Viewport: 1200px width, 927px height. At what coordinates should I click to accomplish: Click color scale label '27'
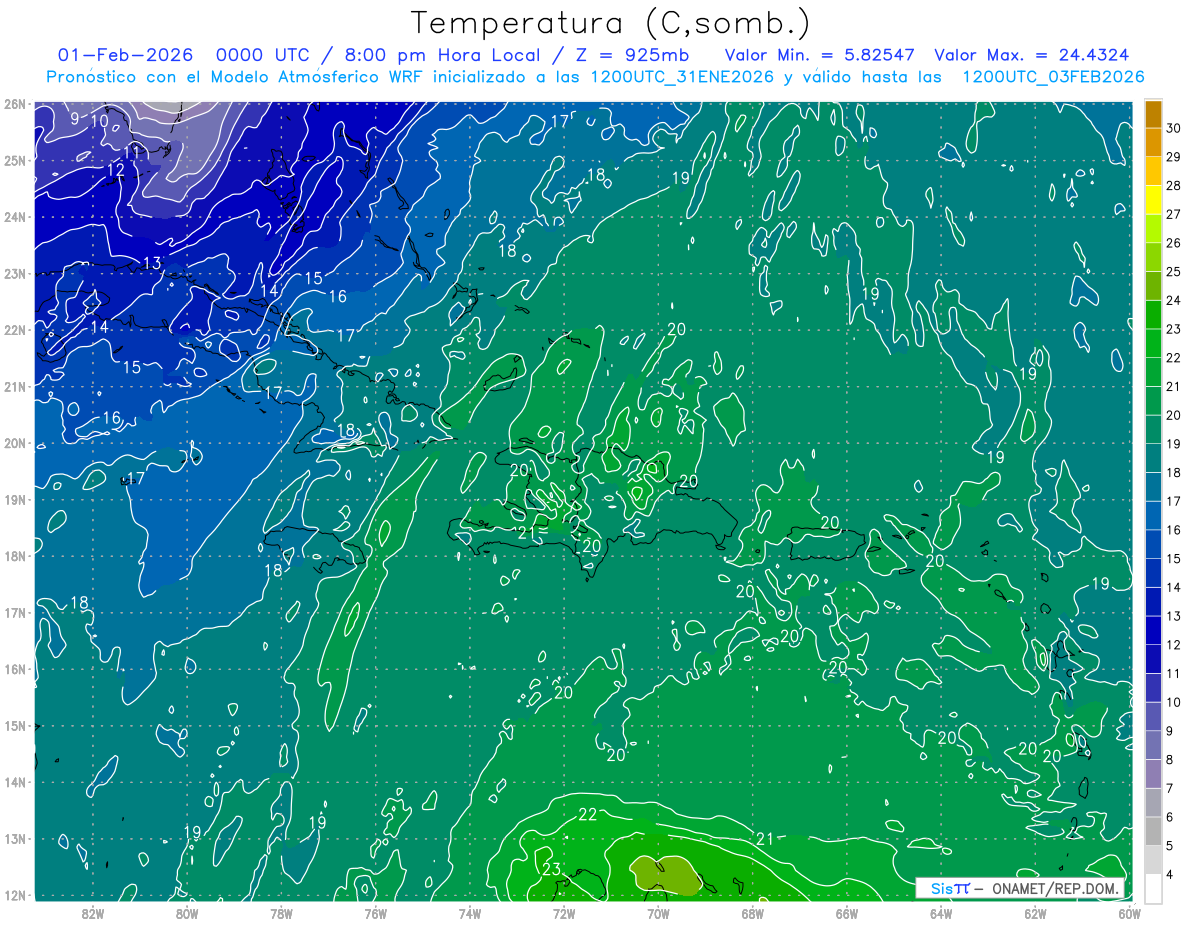(1174, 214)
